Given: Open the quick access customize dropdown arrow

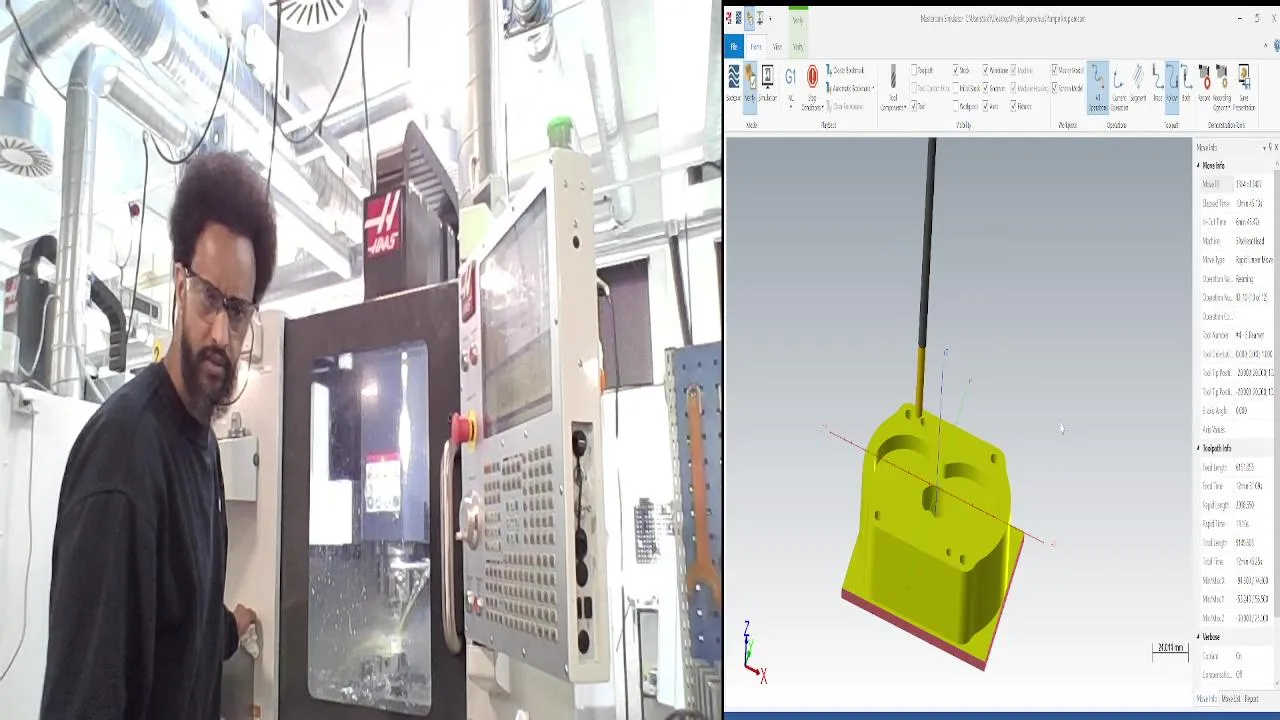Looking at the screenshot, I should (x=770, y=19).
